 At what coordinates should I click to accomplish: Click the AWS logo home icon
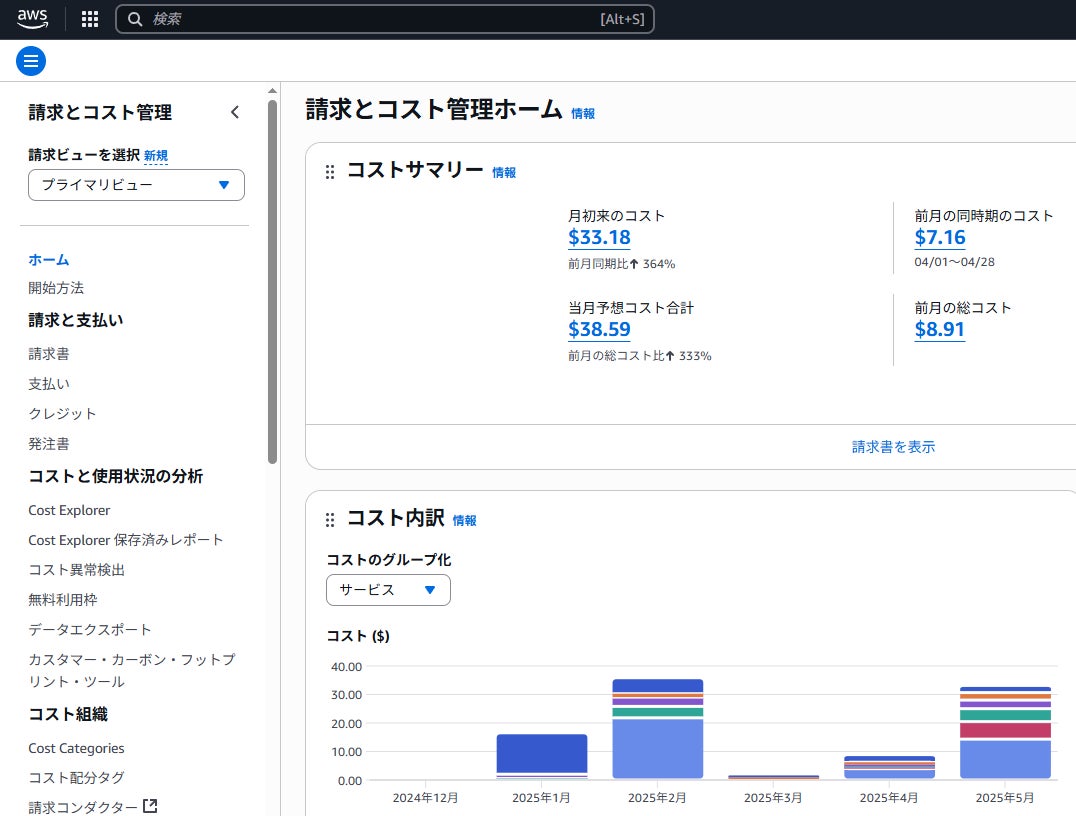pos(32,18)
